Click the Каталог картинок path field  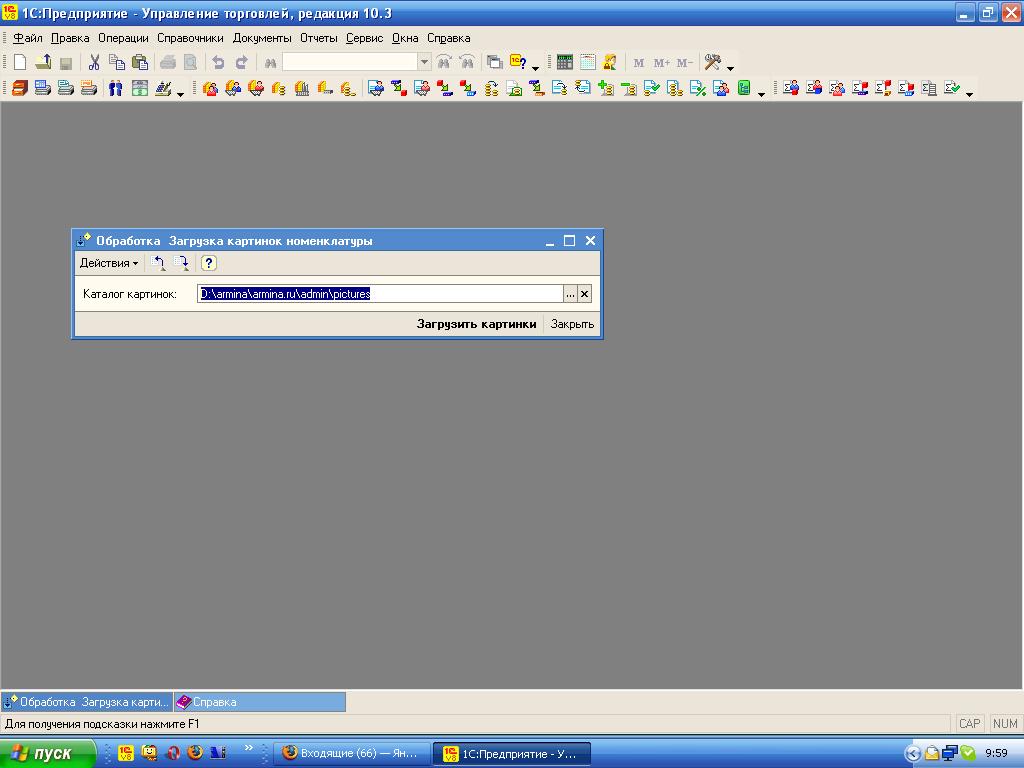coord(380,294)
